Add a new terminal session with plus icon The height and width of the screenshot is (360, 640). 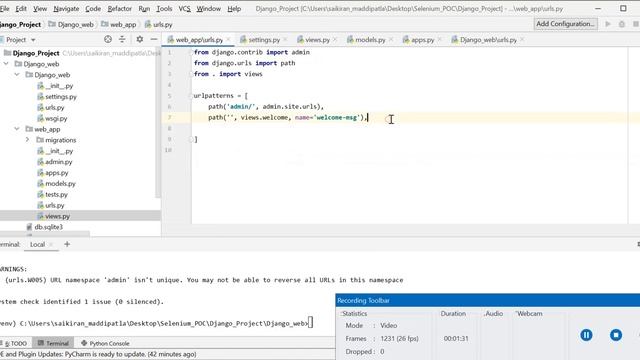(x=67, y=244)
